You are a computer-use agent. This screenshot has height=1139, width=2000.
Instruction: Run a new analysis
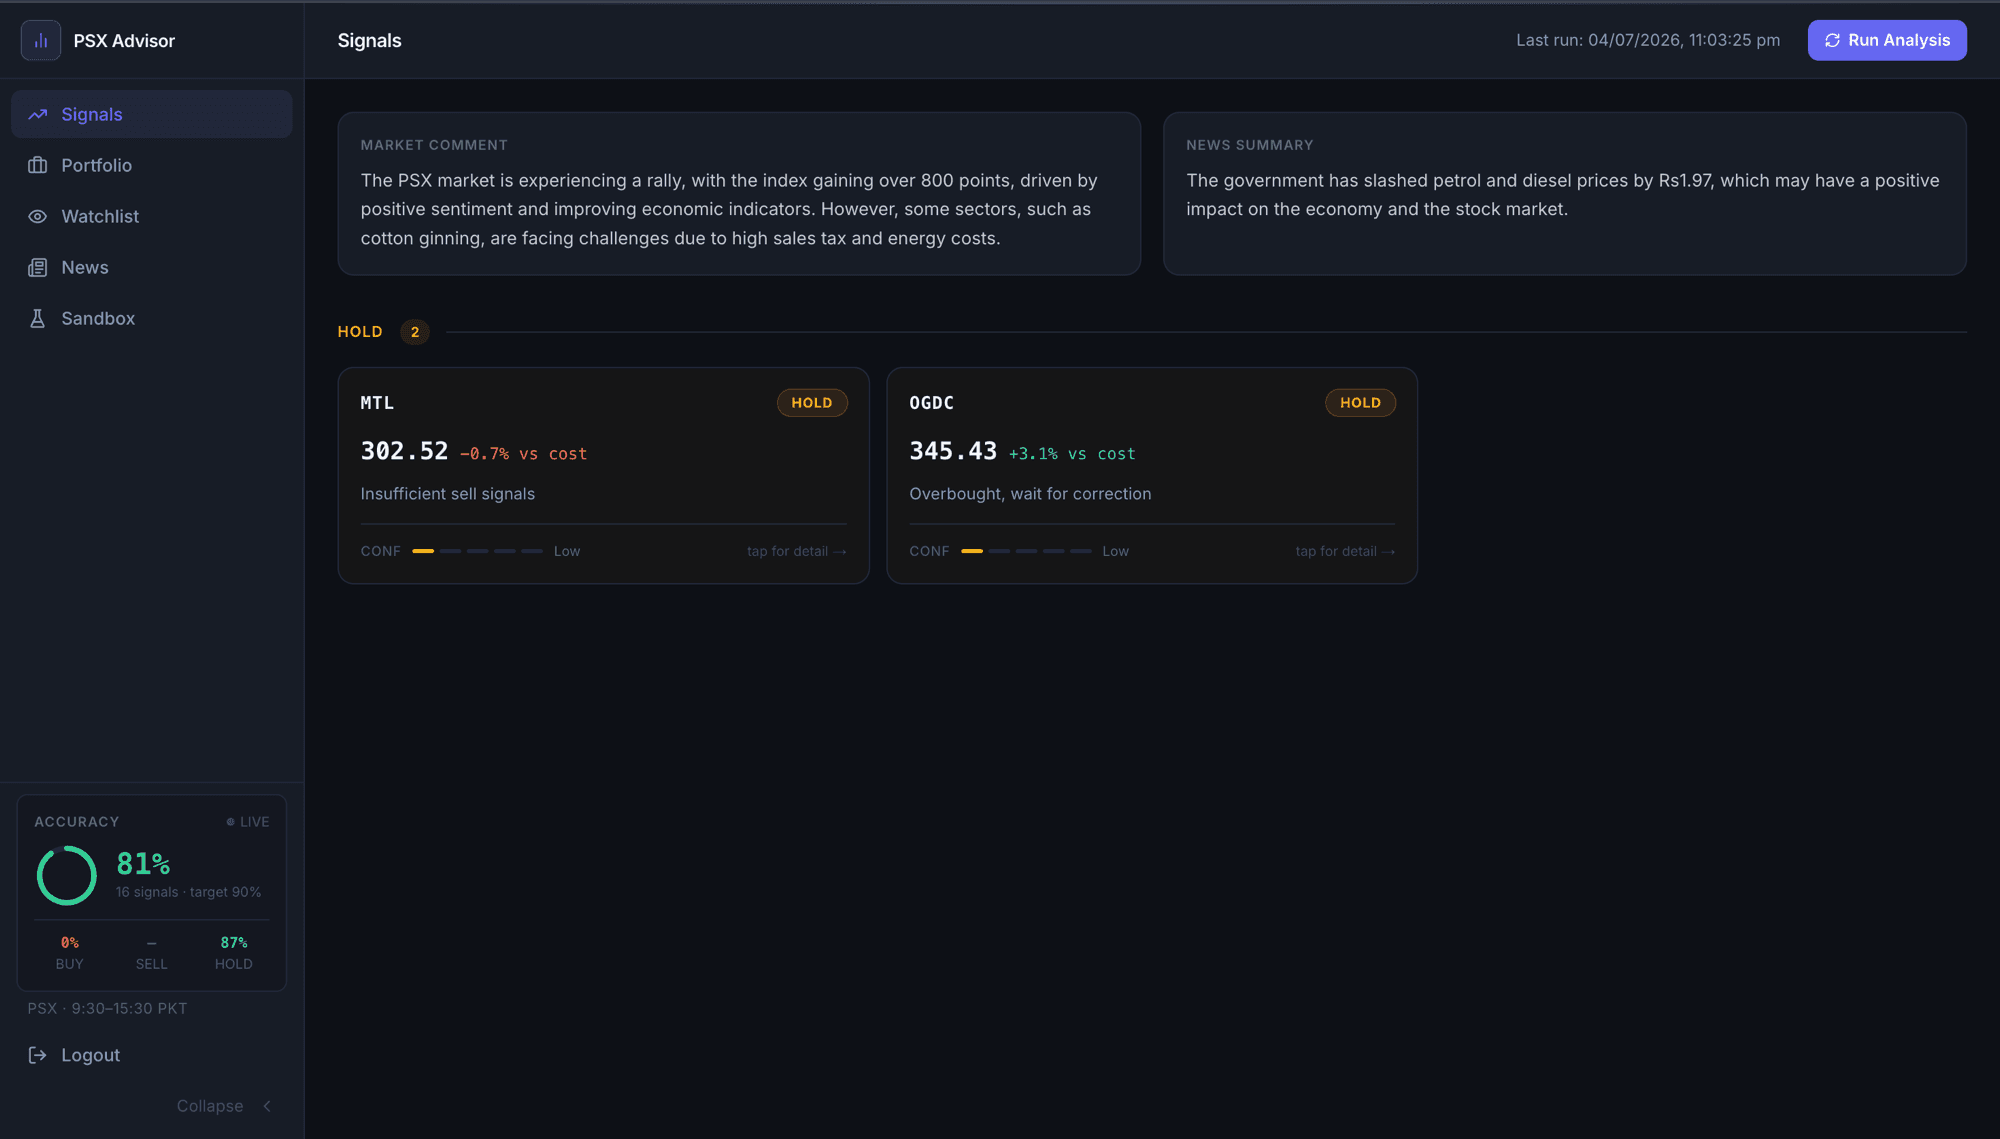pyautogui.click(x=1887, y=41)
